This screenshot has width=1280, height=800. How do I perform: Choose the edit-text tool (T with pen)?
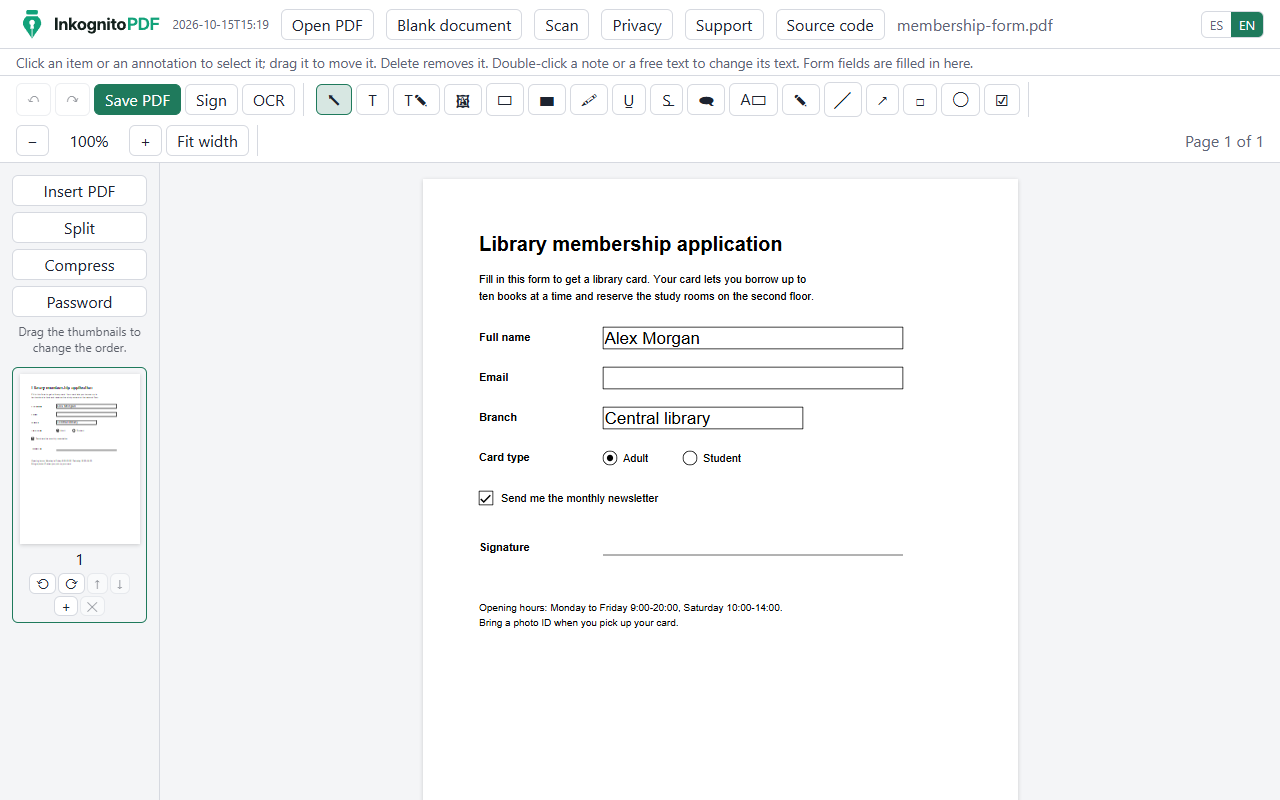click(416, 100)
